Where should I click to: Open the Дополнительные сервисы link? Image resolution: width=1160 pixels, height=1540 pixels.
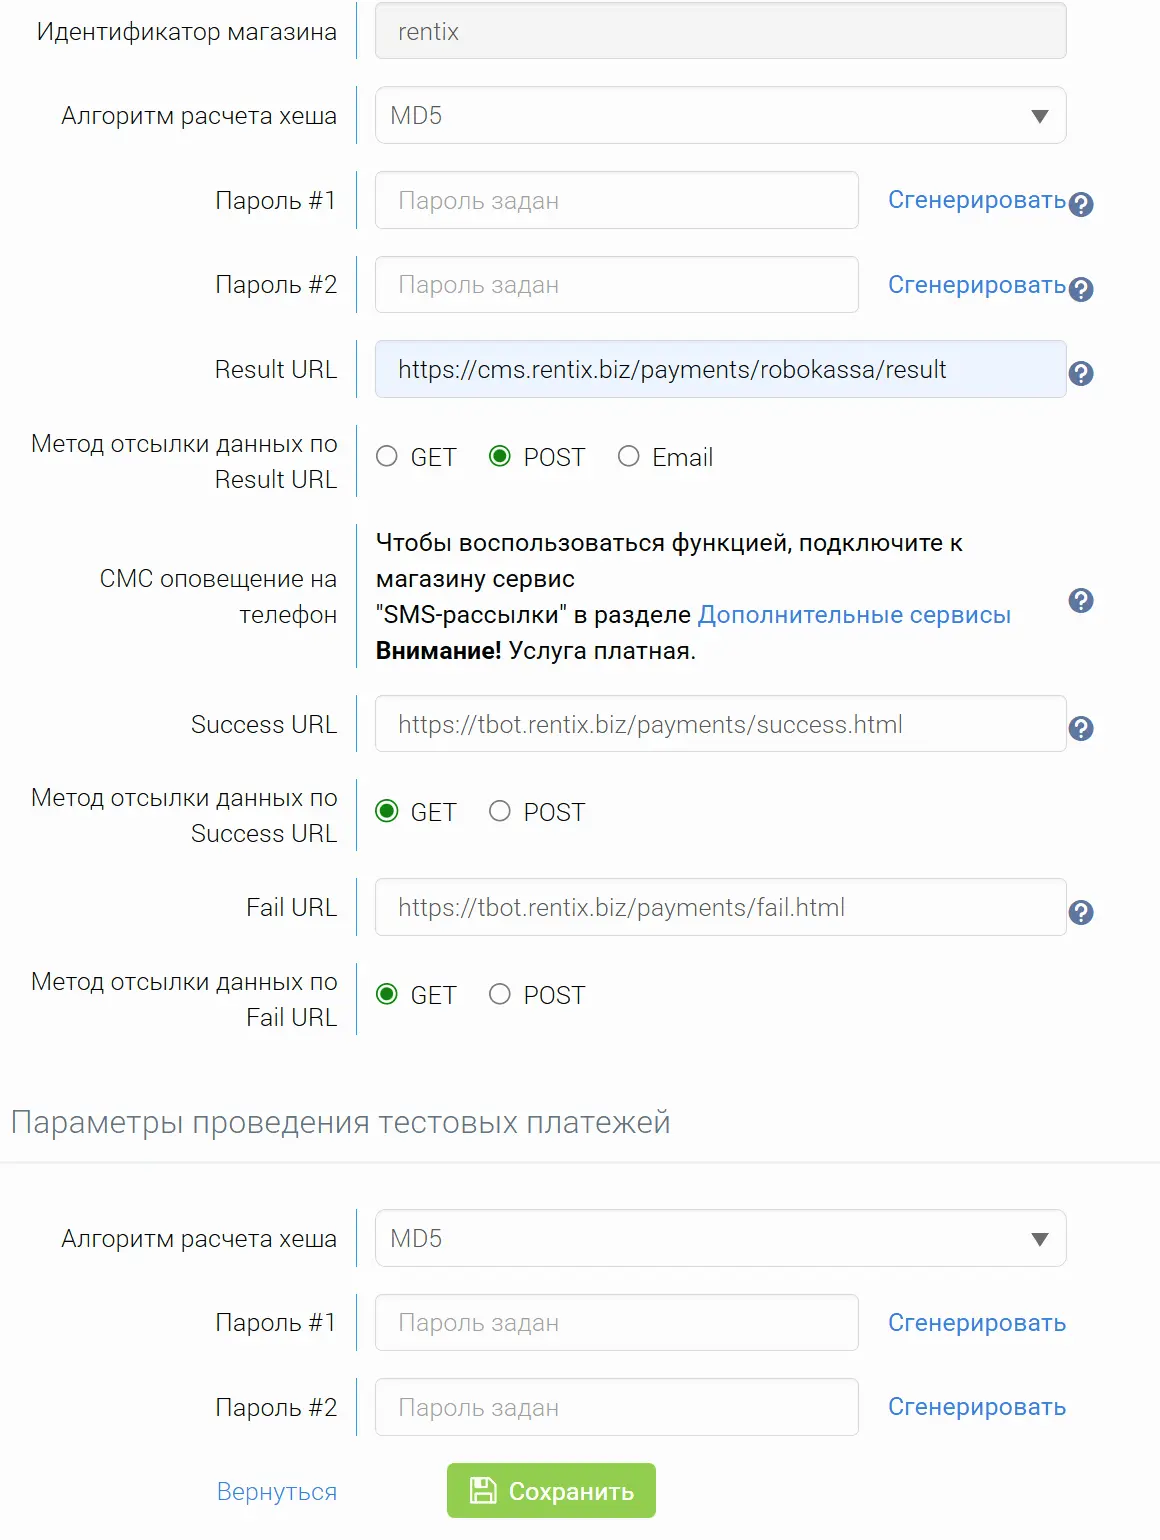pyautogui.click(x=855, y=614)
